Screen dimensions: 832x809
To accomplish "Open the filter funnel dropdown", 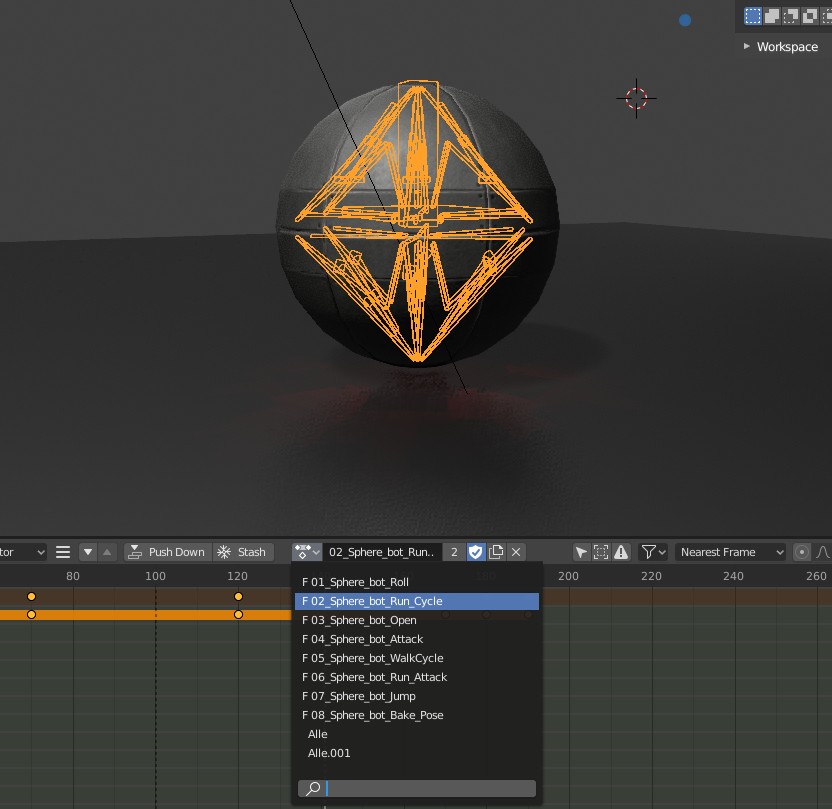I will tap(653, 552).
